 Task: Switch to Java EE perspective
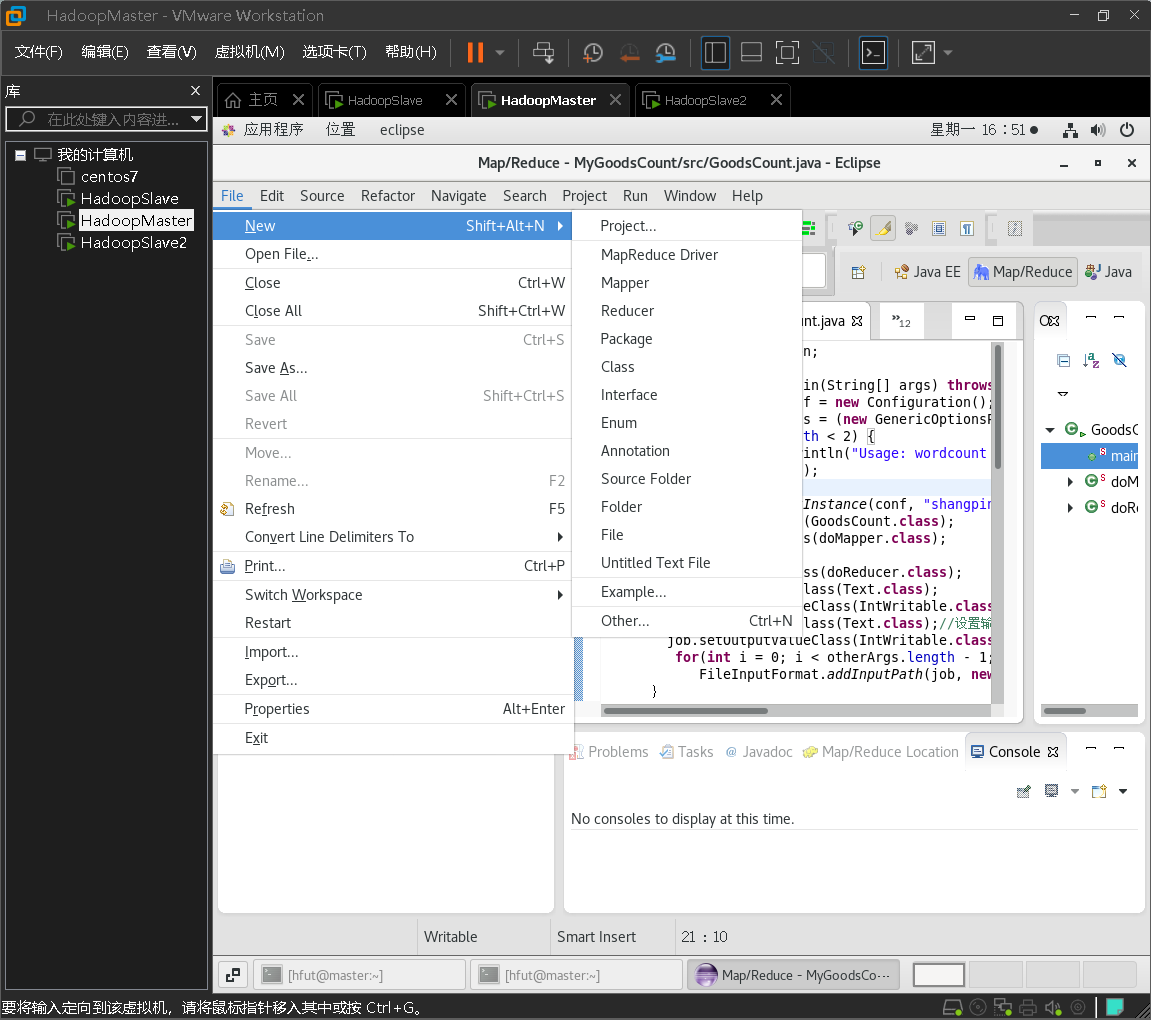(x=928, y=272)
